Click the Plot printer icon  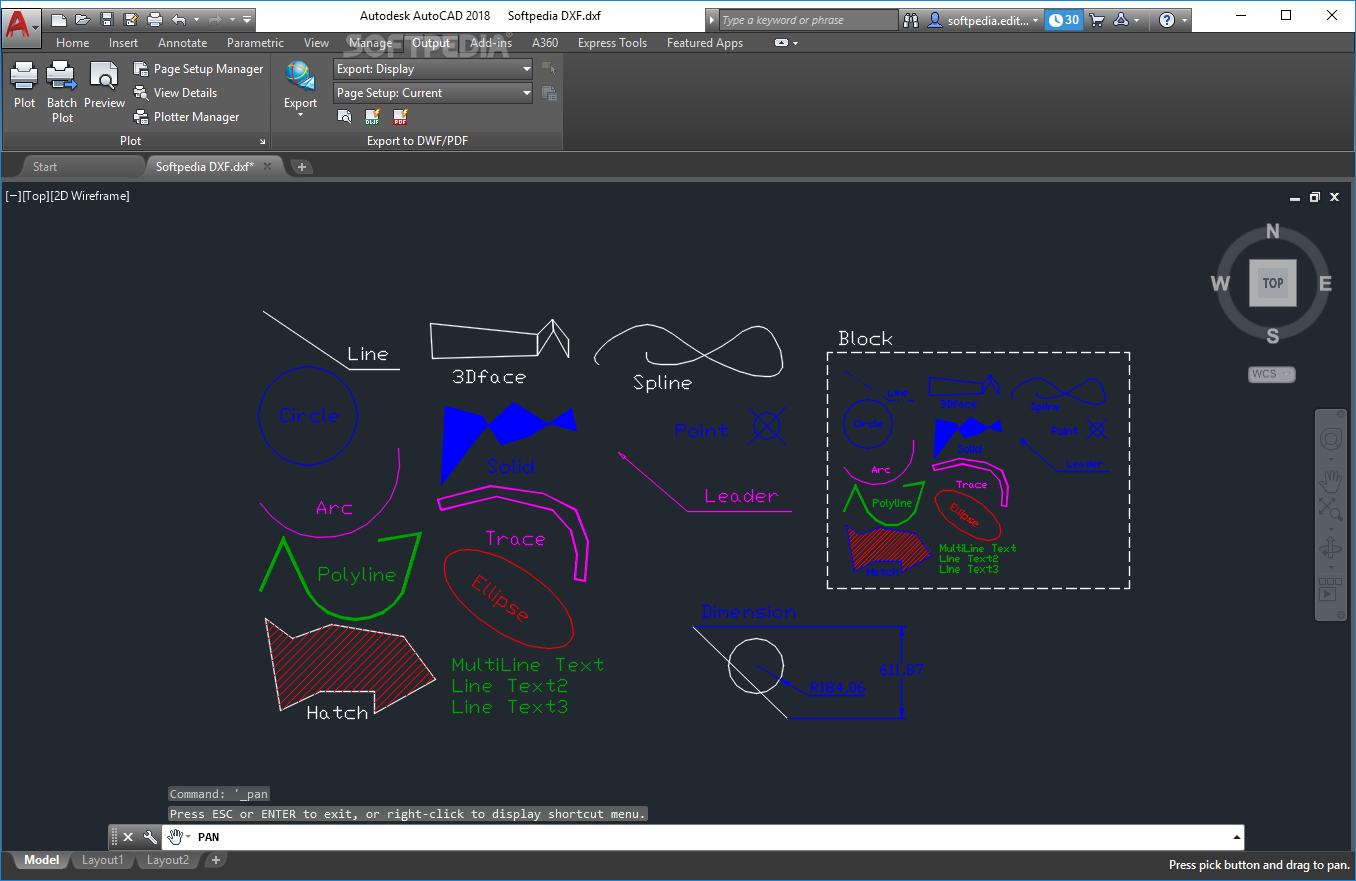[x=24, y=76]
